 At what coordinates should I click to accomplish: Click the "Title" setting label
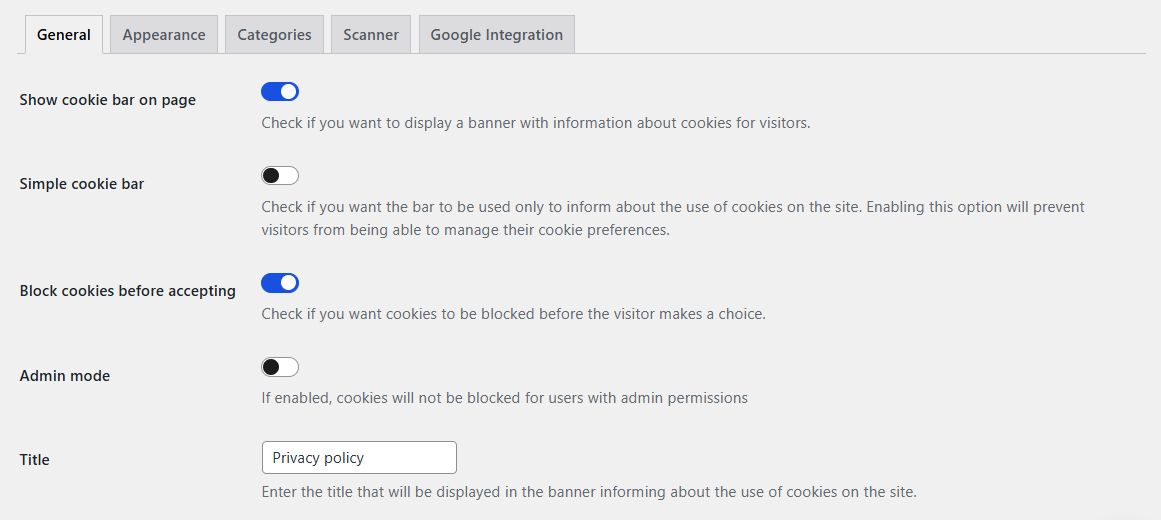(34, 460)
